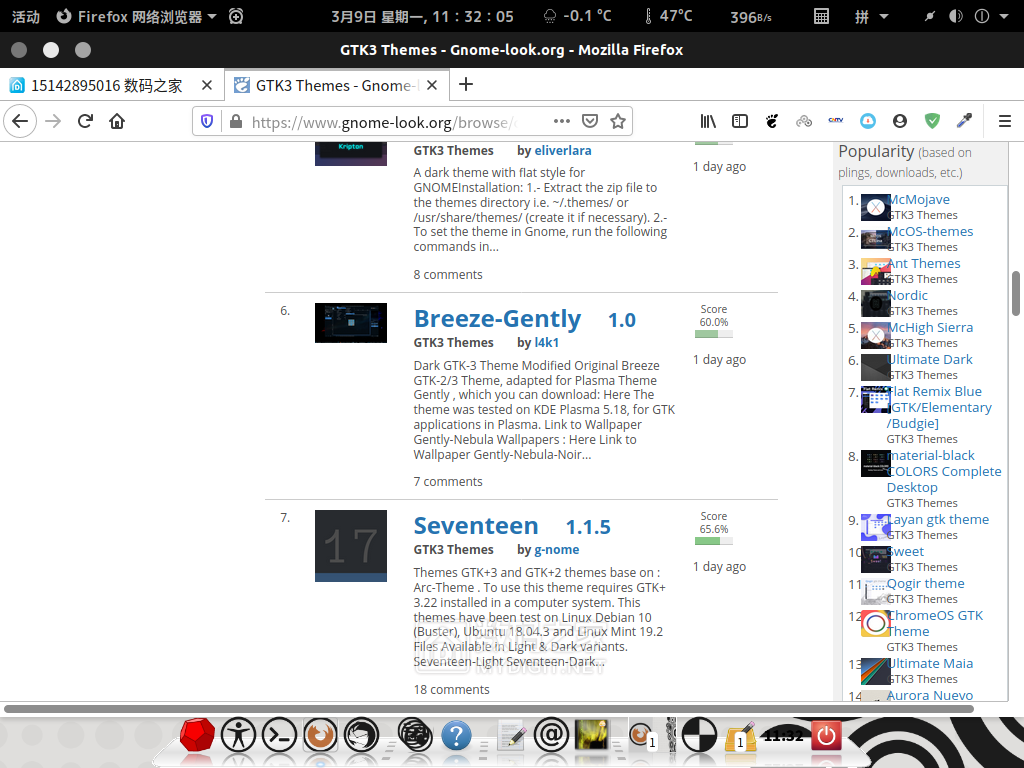Viewport: 1024px width, 768px height.
Task: Click the Kripton theme thumbnail
Action: (351, 153)
